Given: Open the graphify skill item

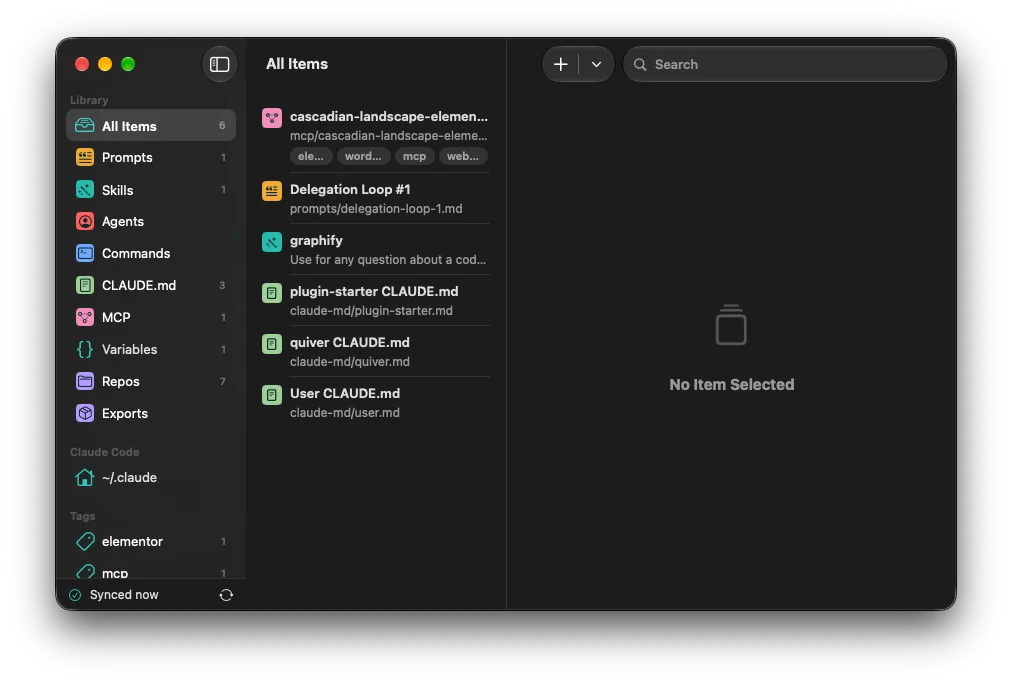Looking at the screenshot, I should click(375, 250).
